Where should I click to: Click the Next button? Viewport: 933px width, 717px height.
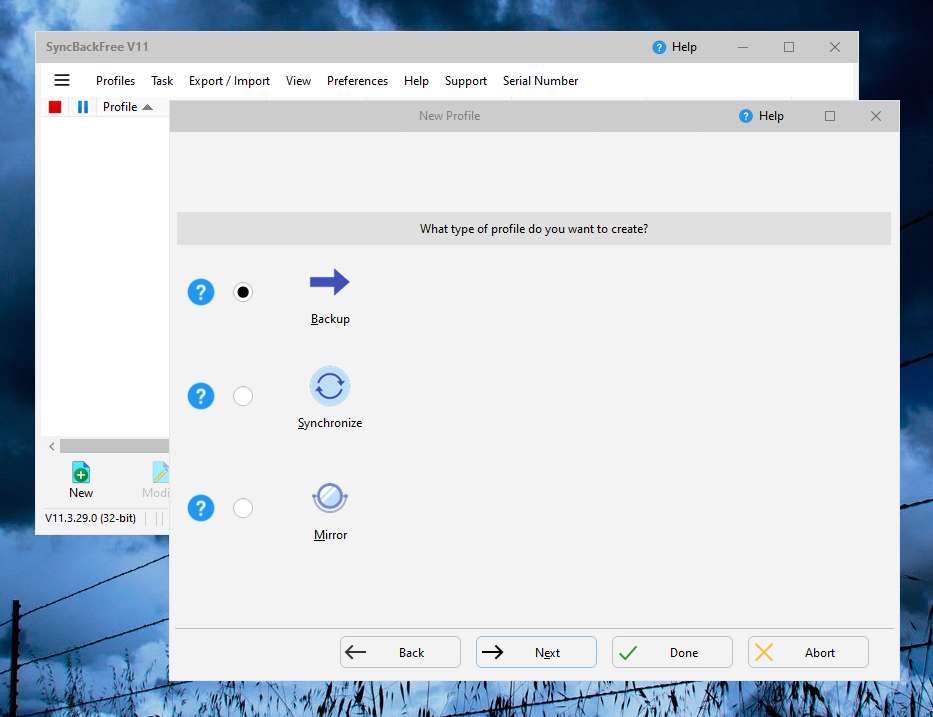coord(536,652)
